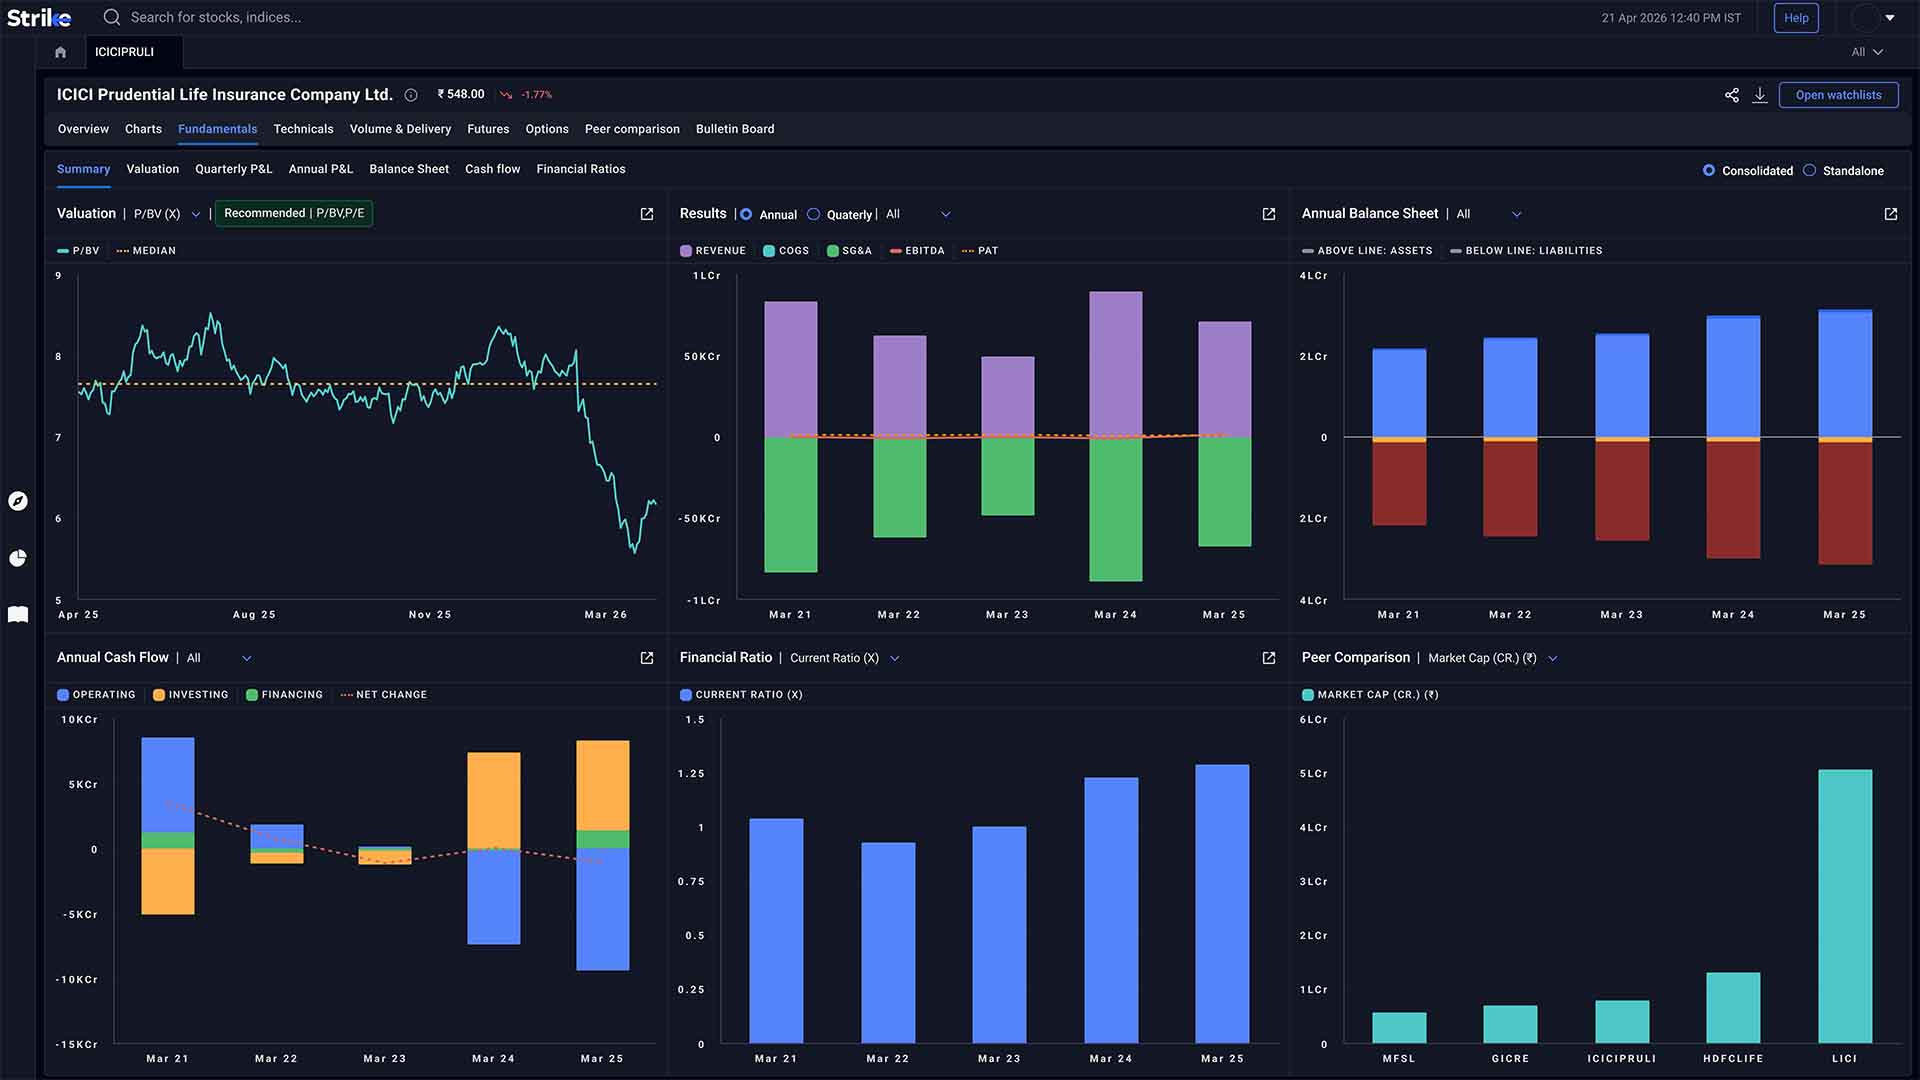1920x1080 pixels.
Task: Click the Open watchlists button
Action: (x=1838, y=95)
